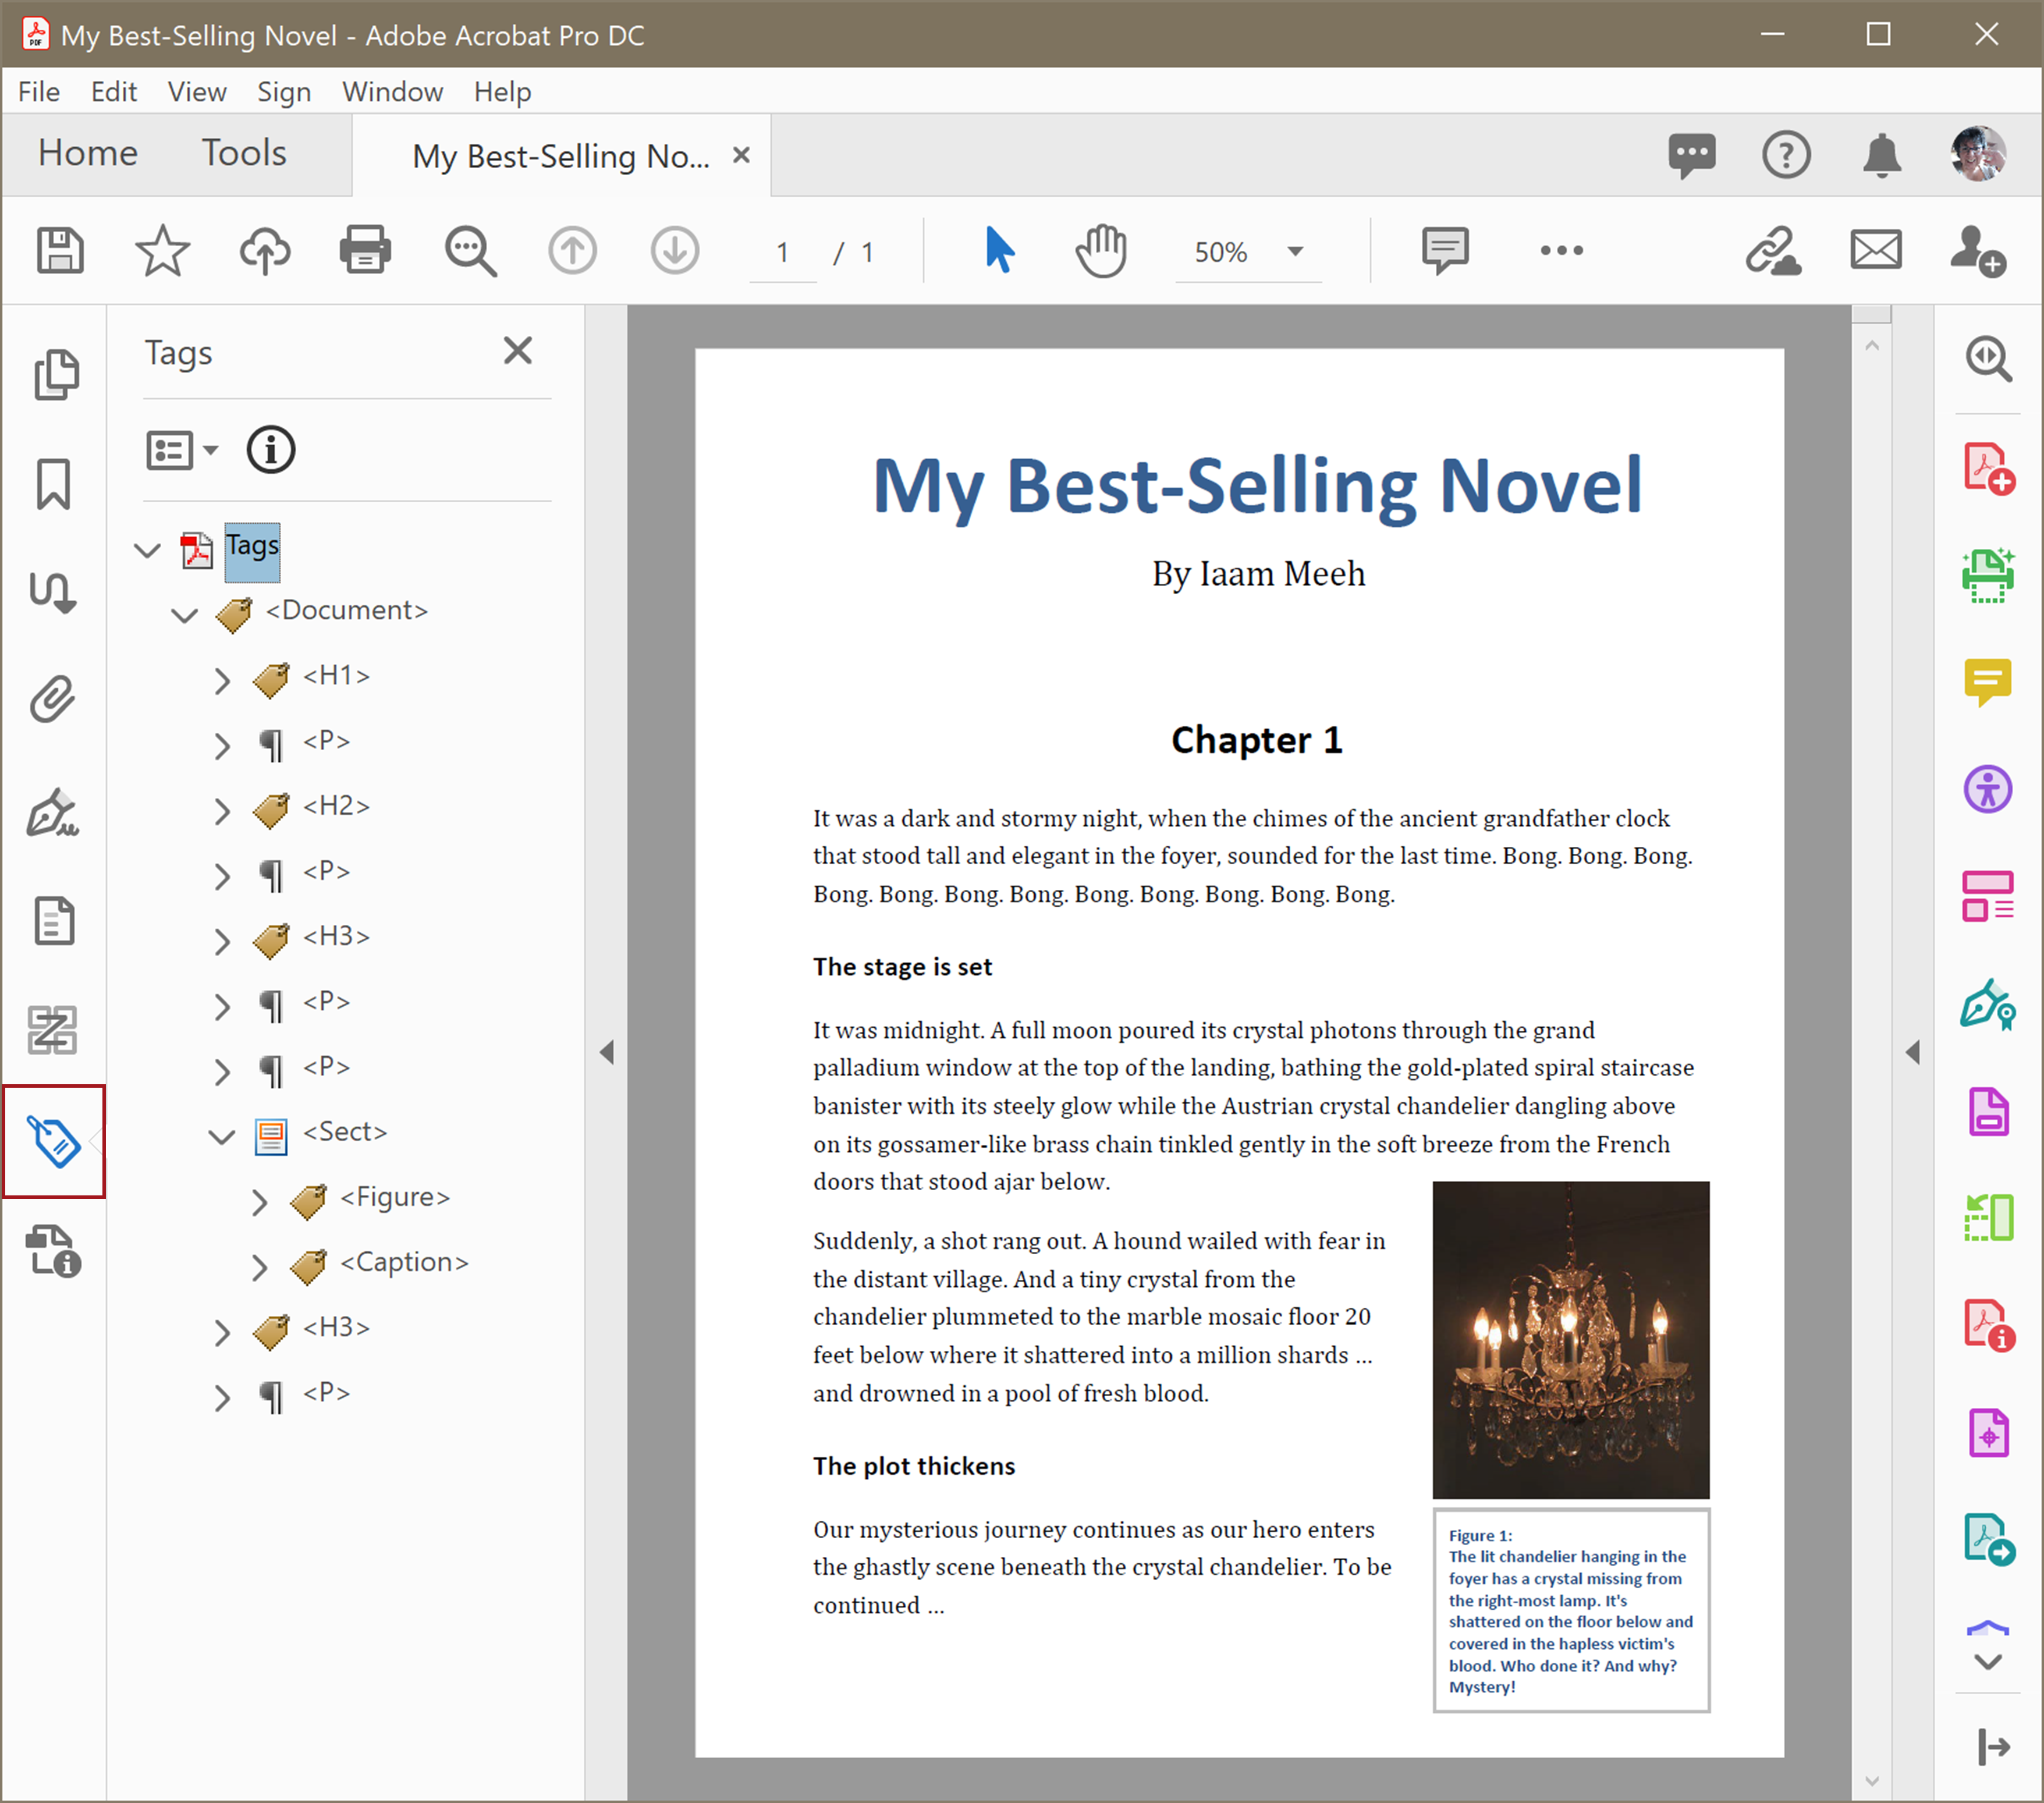Screen dimensions: 2044x1803
Task: Open the chat speech bubble icon
Action: point(1692,156)
